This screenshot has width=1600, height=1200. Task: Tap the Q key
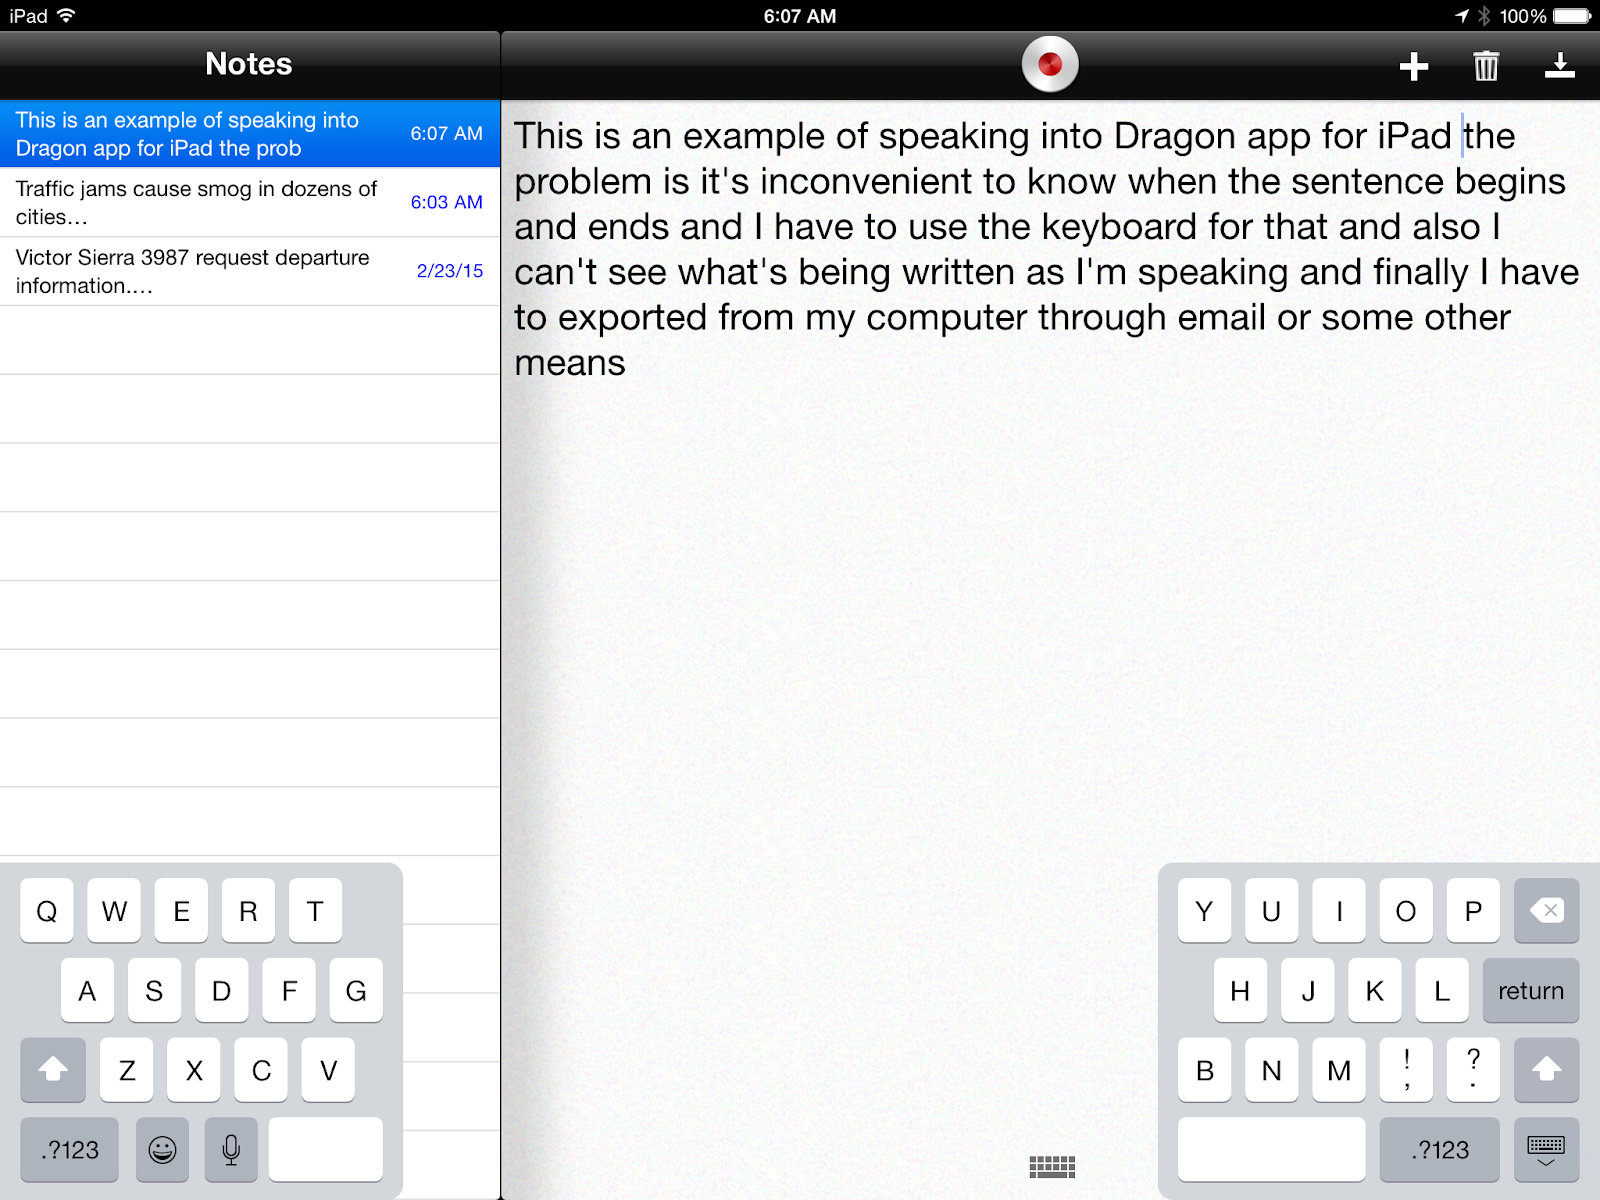(x=47, y=911)
